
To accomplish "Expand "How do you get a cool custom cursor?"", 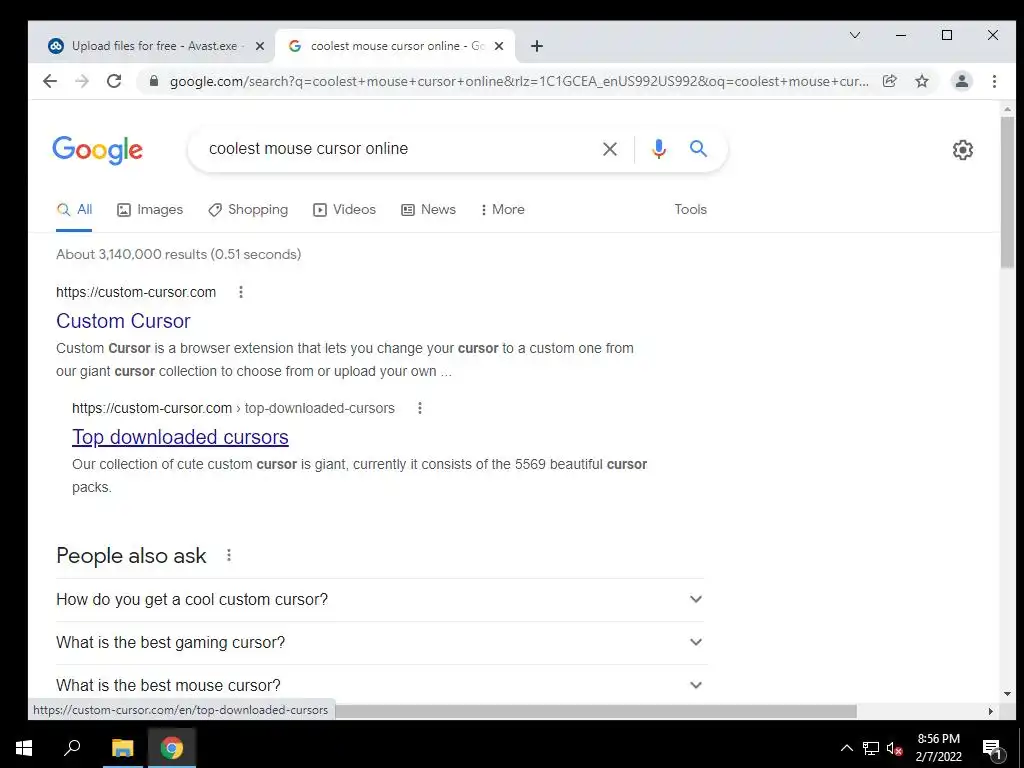I will tap(381, 600).
